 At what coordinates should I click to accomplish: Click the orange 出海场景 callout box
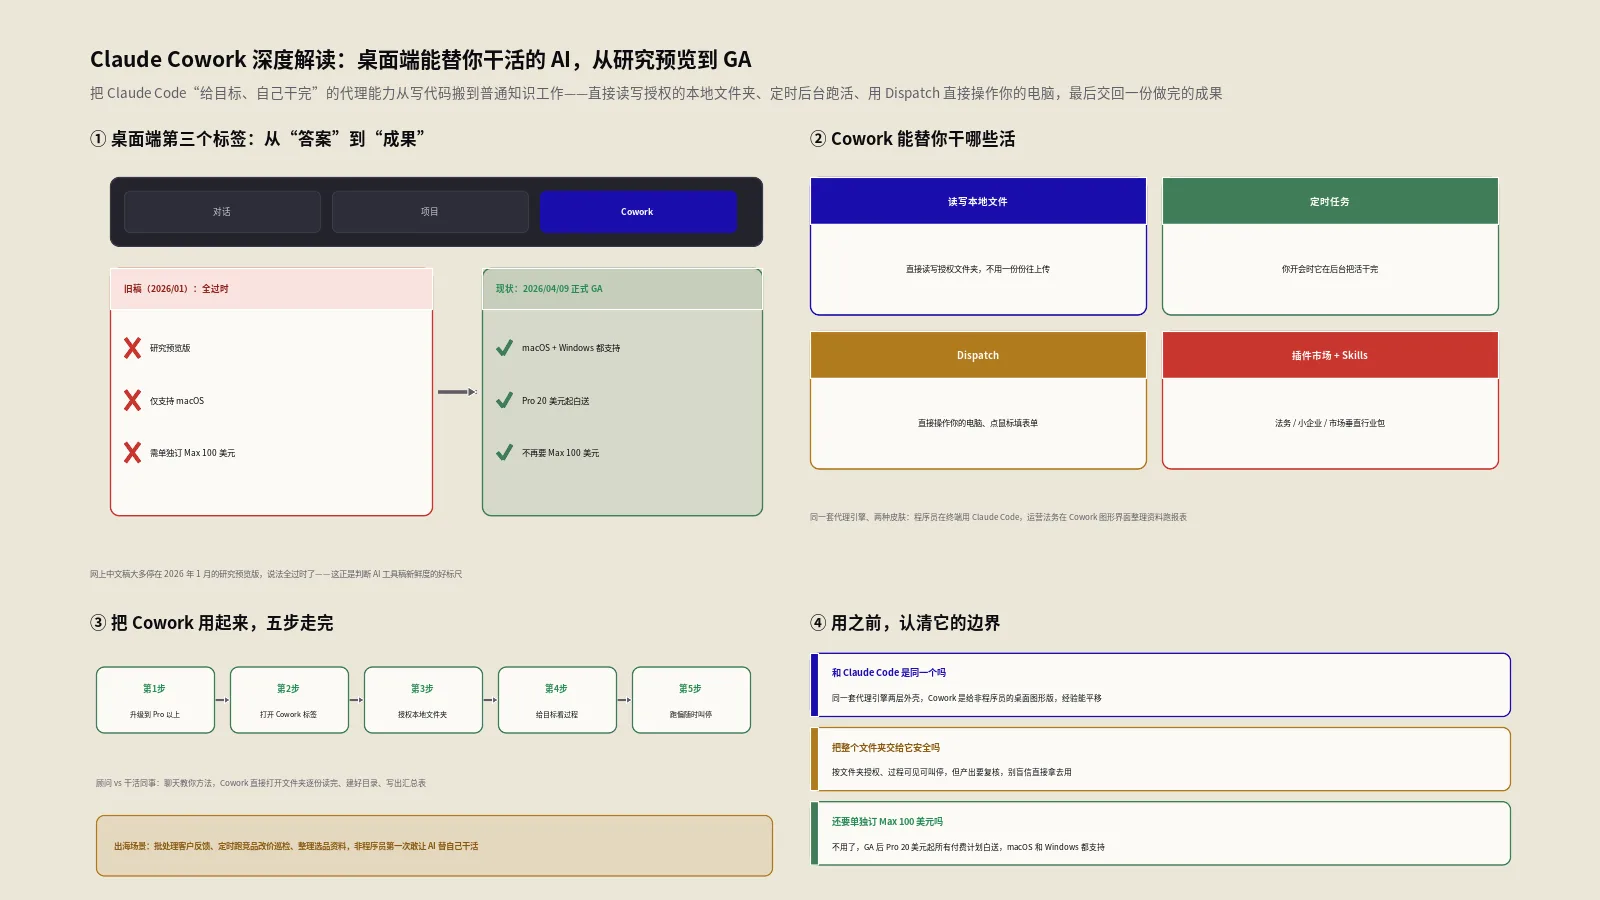tap(434, 846)
